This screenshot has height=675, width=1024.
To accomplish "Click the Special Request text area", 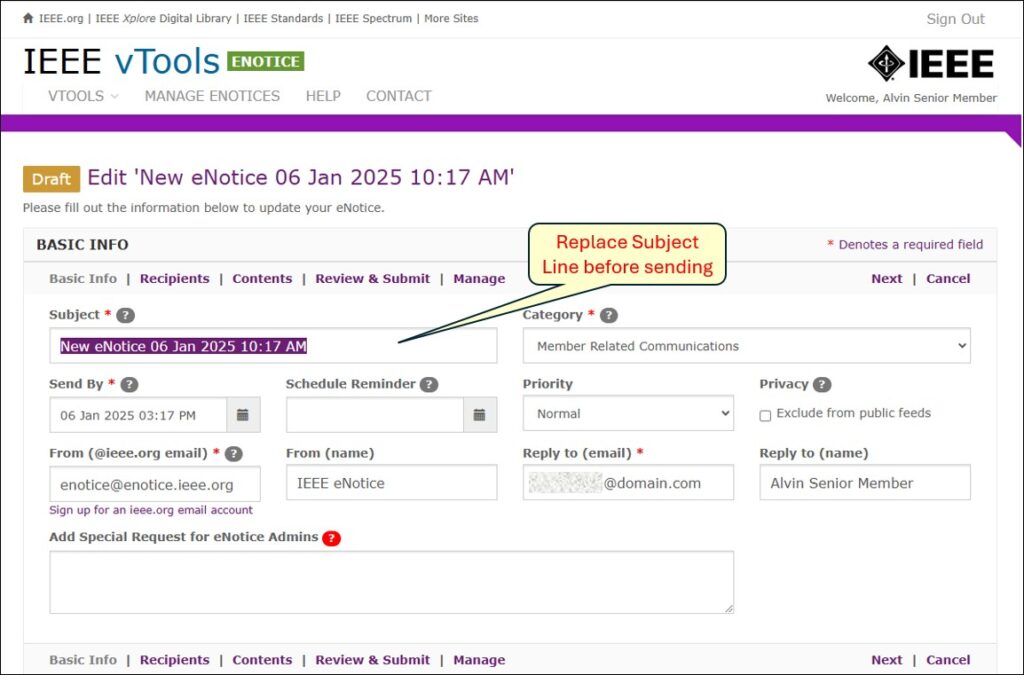I will click(391, 582).
